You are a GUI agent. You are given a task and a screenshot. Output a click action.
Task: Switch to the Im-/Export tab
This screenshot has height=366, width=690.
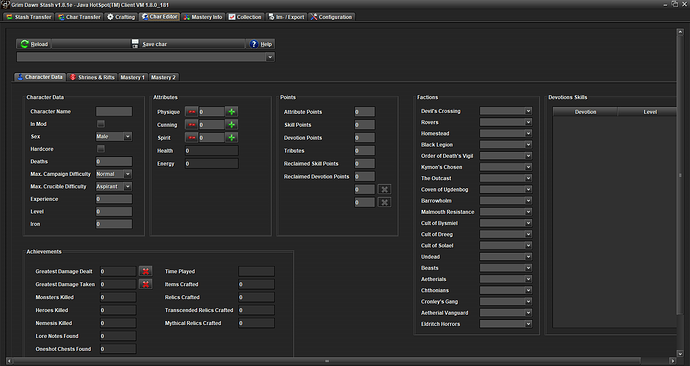coord(286,17)
